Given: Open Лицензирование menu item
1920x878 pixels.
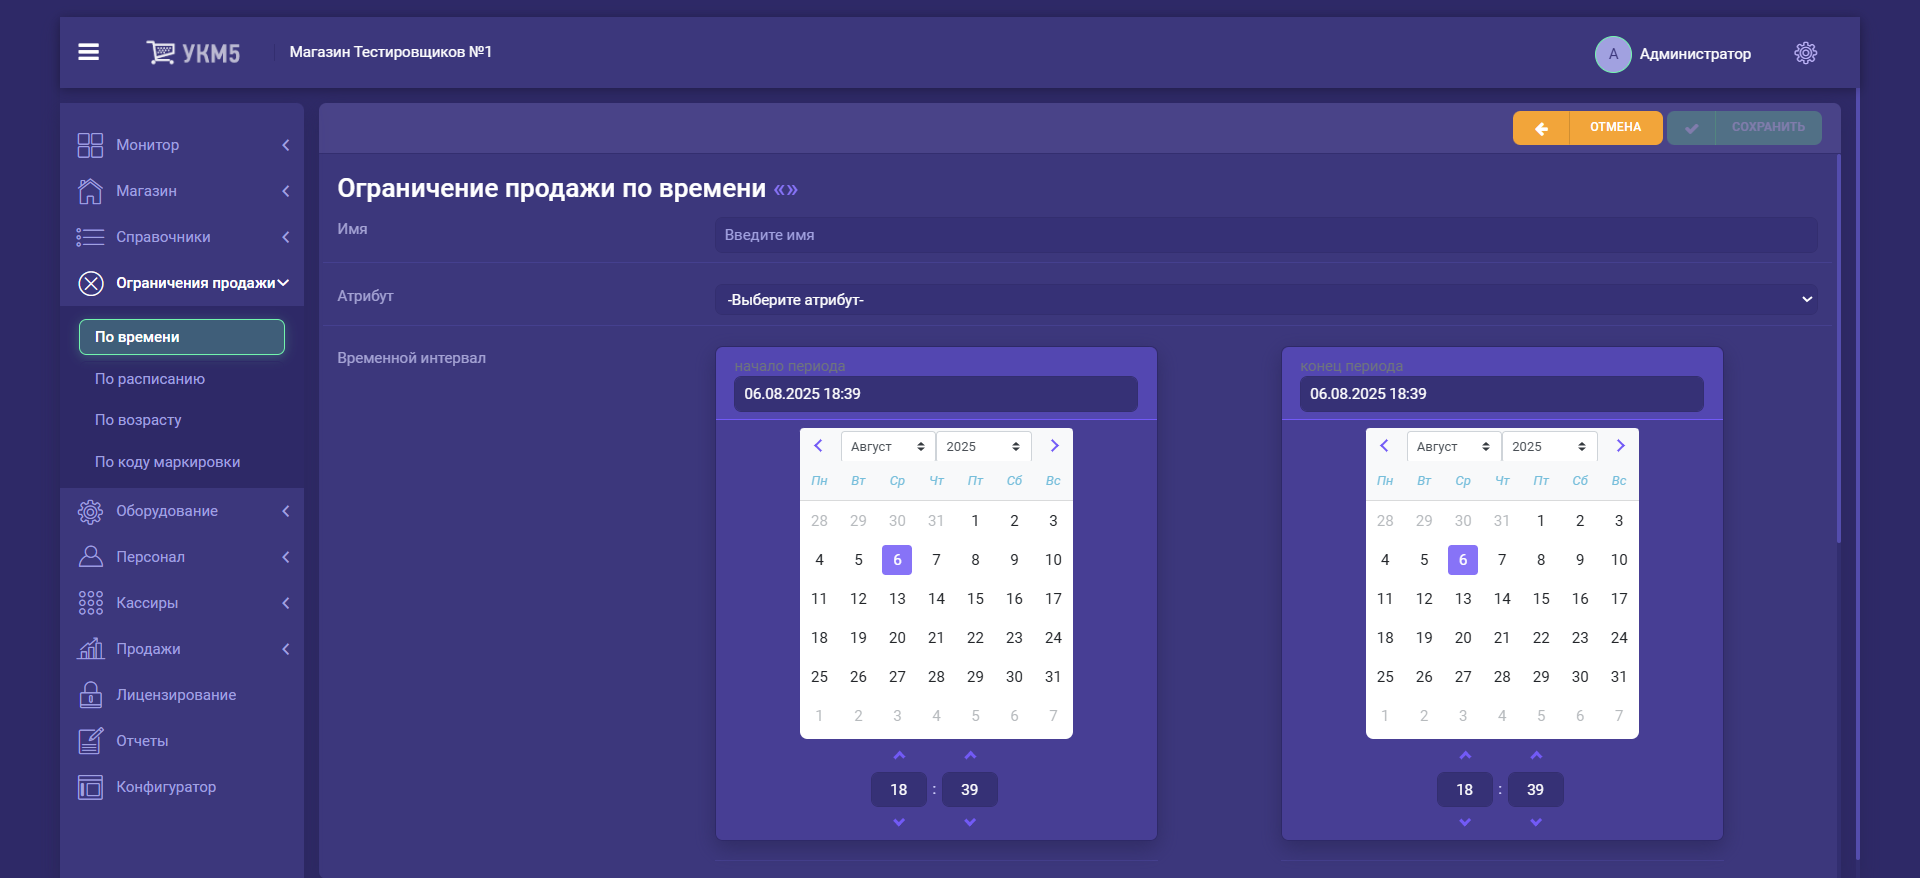Looking at the screenshot, I should point(176,695).
